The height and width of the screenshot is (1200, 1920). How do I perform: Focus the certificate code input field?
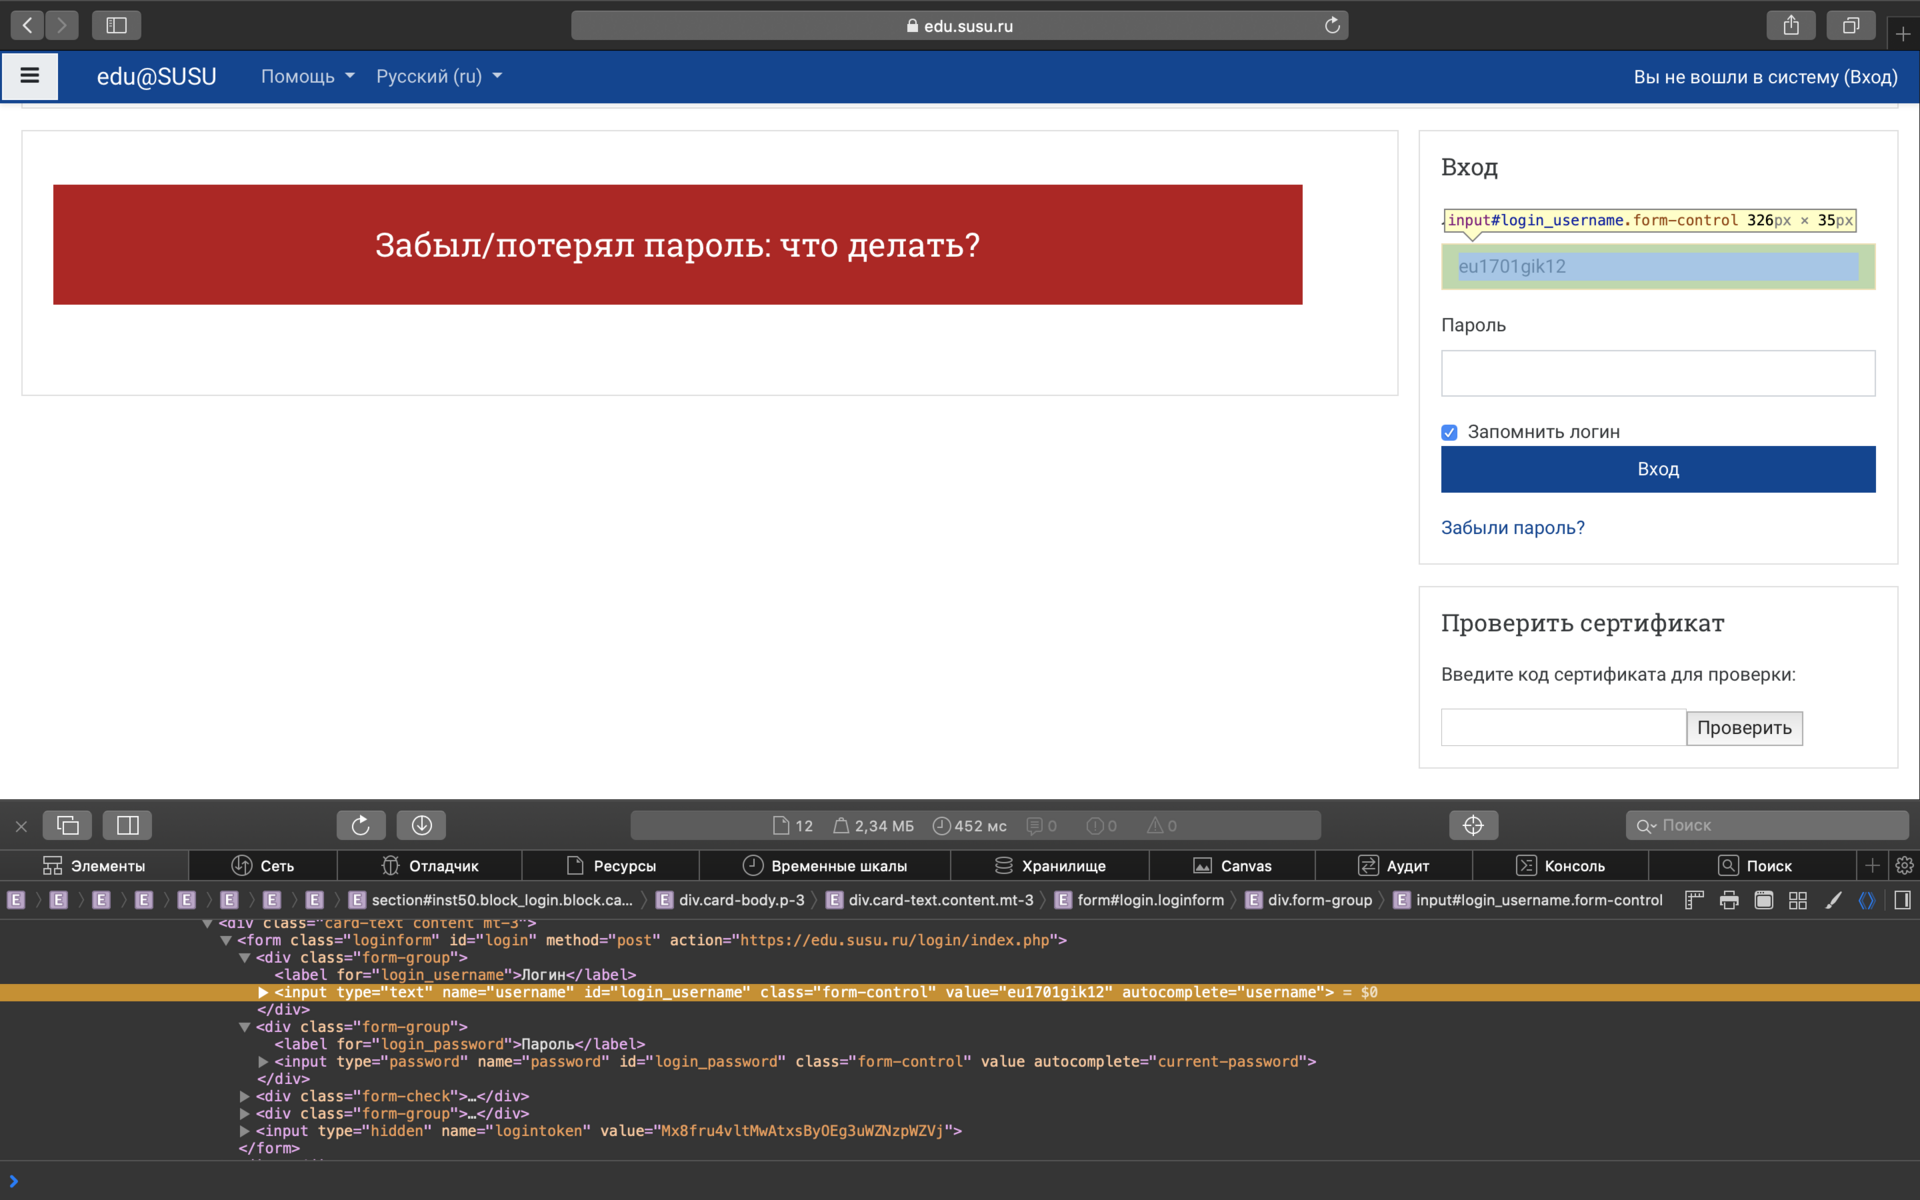click(1563, 727)
